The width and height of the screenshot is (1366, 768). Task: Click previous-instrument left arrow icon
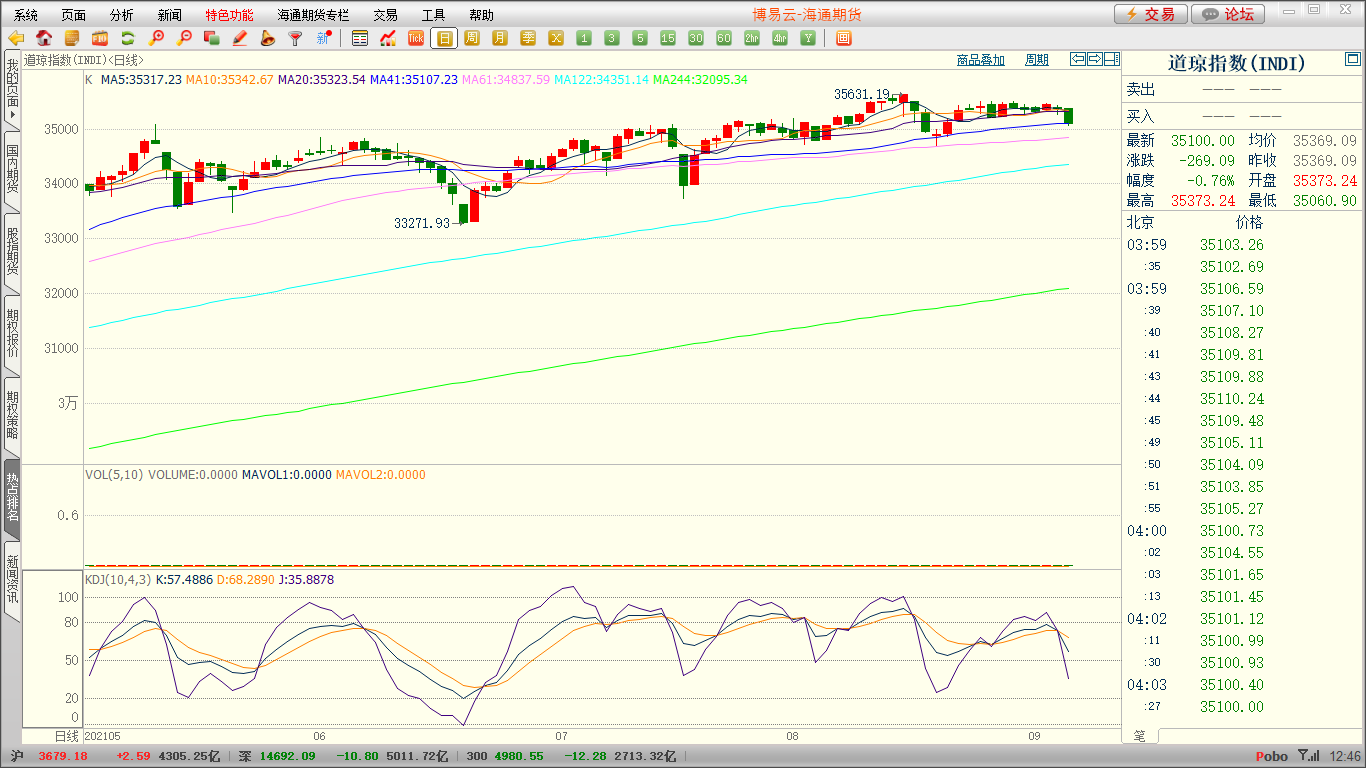pyautogui.click(x=1078, y=59)
